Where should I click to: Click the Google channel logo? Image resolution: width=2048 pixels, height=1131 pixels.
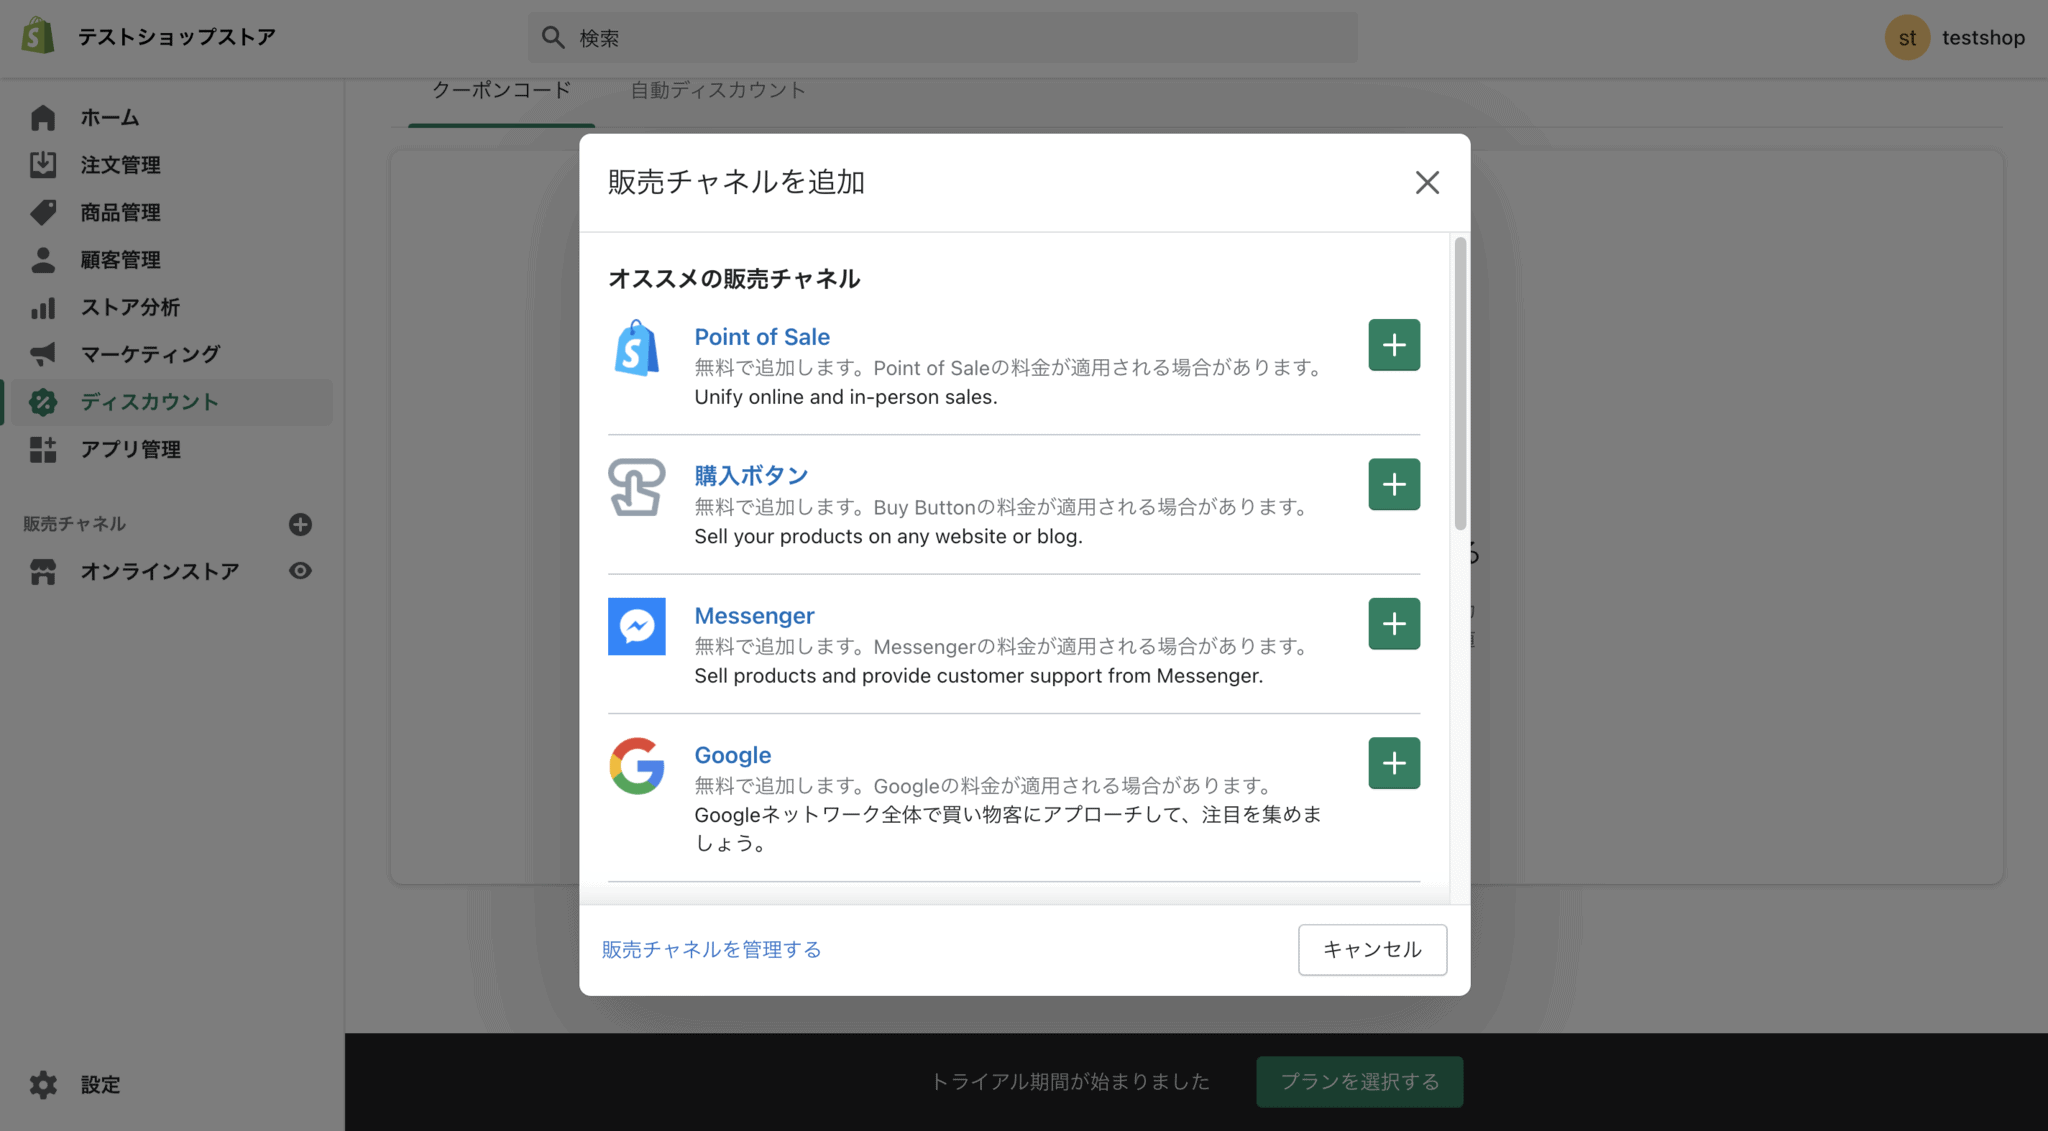tap(637, 766)
